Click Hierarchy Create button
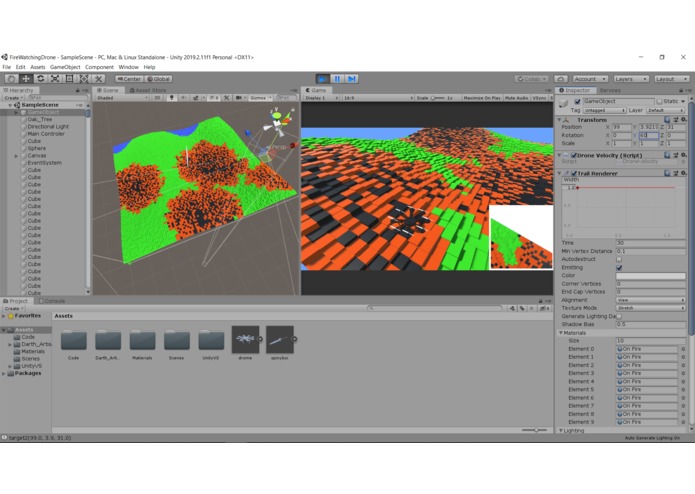 [13, 97]
